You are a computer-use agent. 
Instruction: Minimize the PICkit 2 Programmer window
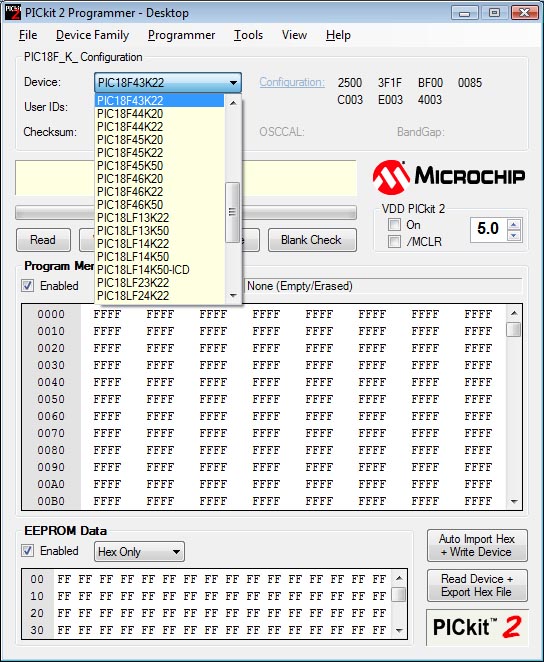(x=465, y=13)
